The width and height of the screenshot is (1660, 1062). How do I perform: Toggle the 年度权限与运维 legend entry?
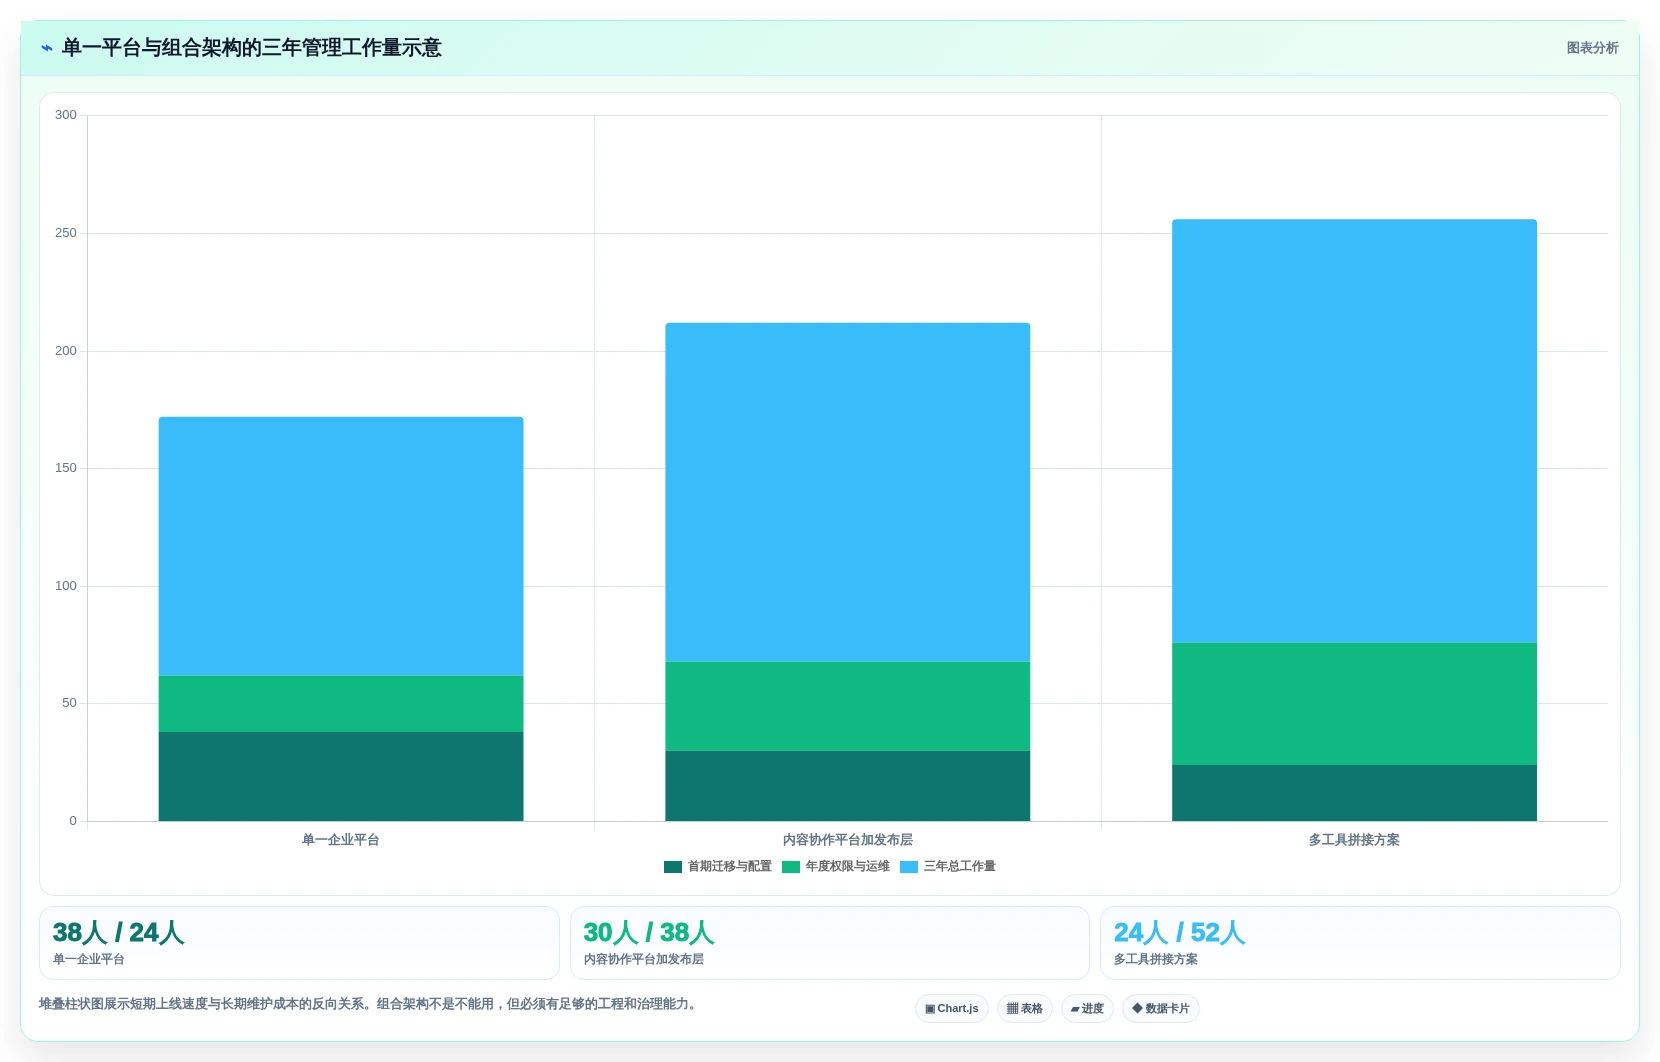836,866
